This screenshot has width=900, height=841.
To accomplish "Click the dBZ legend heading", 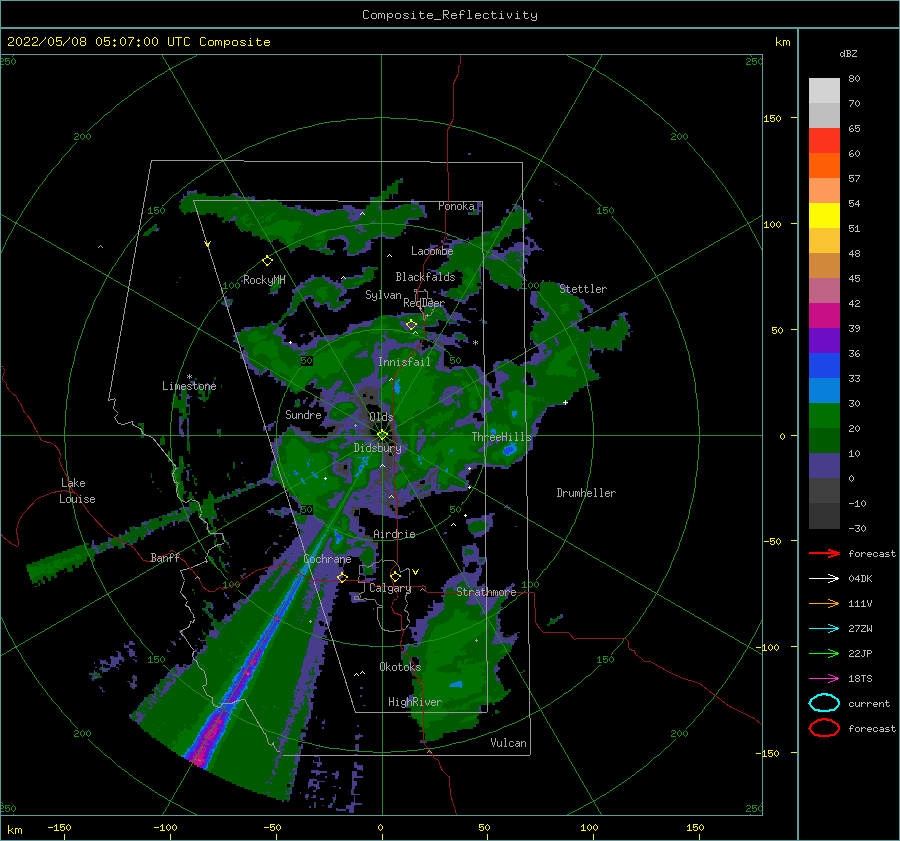I will point(848,53).
